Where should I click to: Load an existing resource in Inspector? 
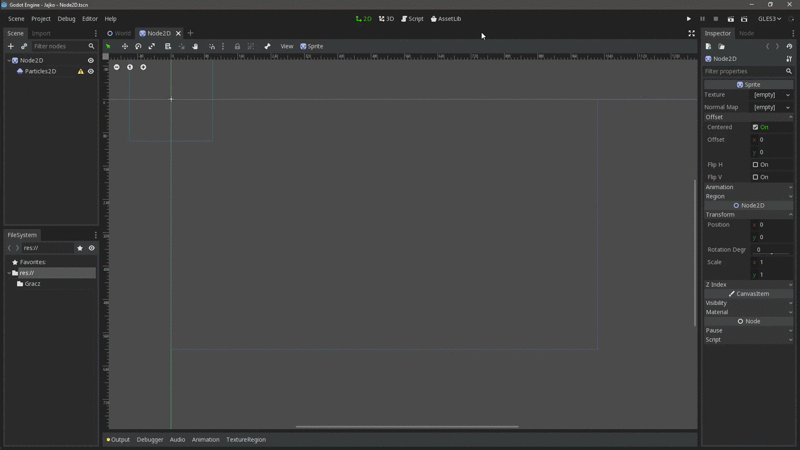click(721, 46)
